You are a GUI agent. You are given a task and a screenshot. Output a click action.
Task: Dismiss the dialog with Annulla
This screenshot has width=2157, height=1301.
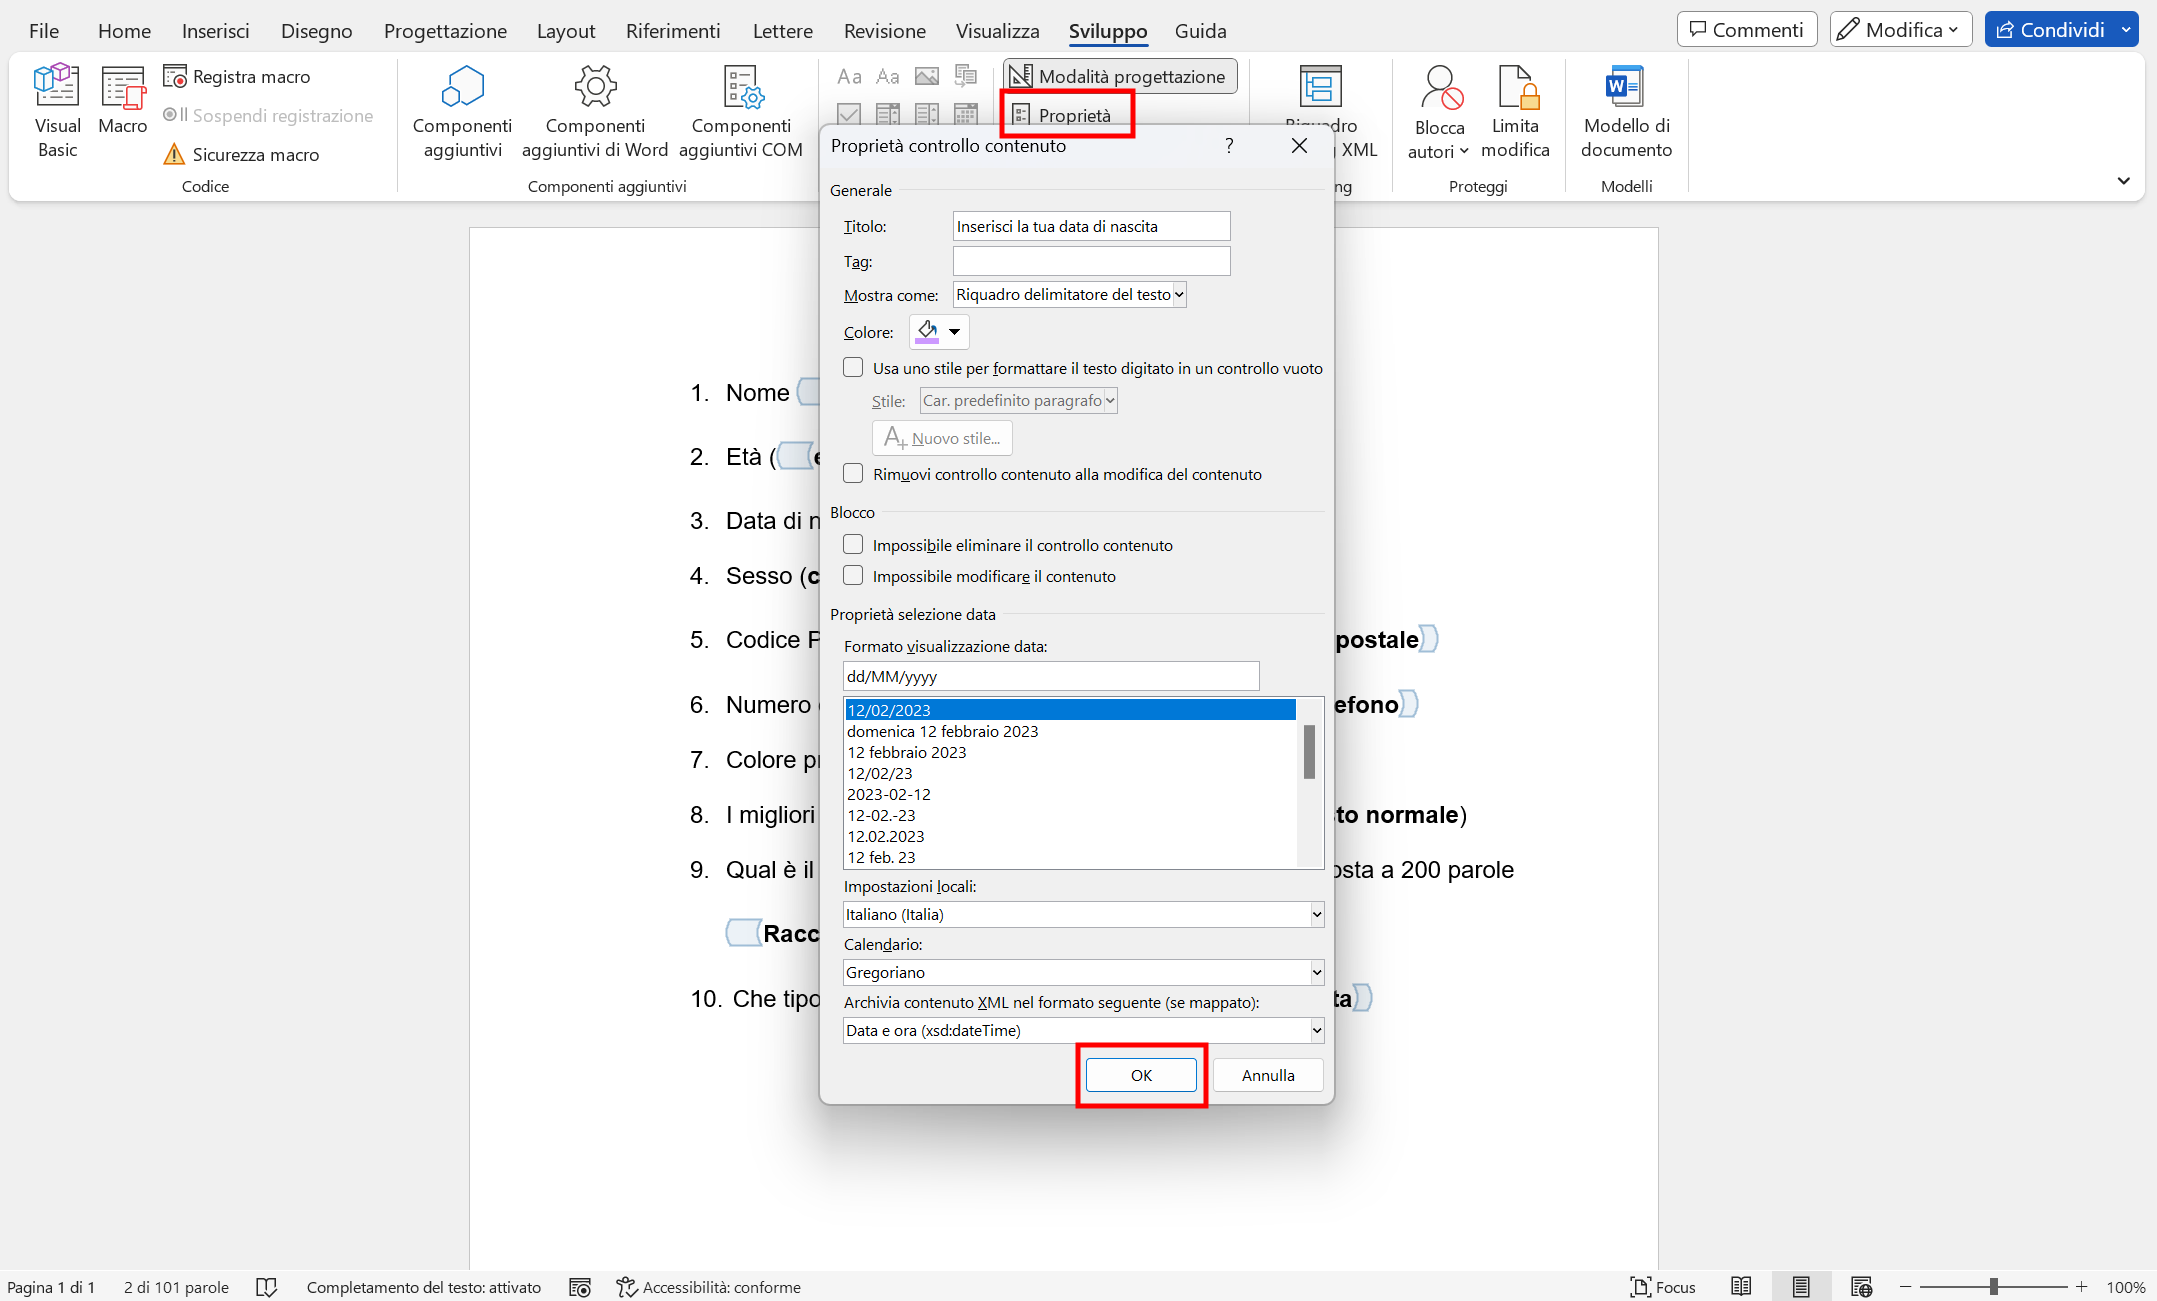pos(1266,1074)
